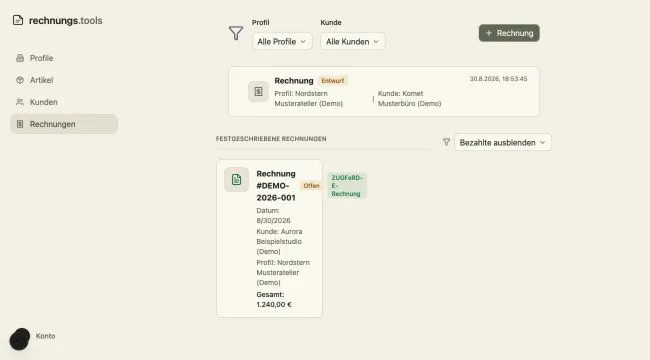Click the Offen status badge
The width and height of the screenshot is (650, 360).
(x=311, y=186)
